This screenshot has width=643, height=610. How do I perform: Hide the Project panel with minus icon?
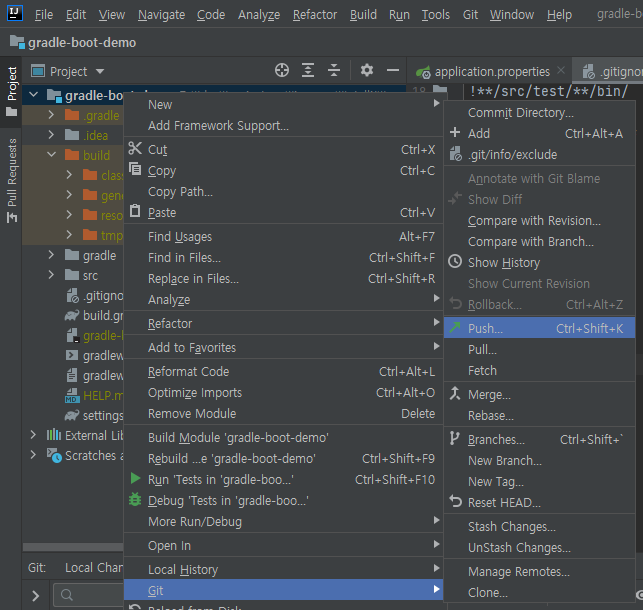click(x=393, y=70)
